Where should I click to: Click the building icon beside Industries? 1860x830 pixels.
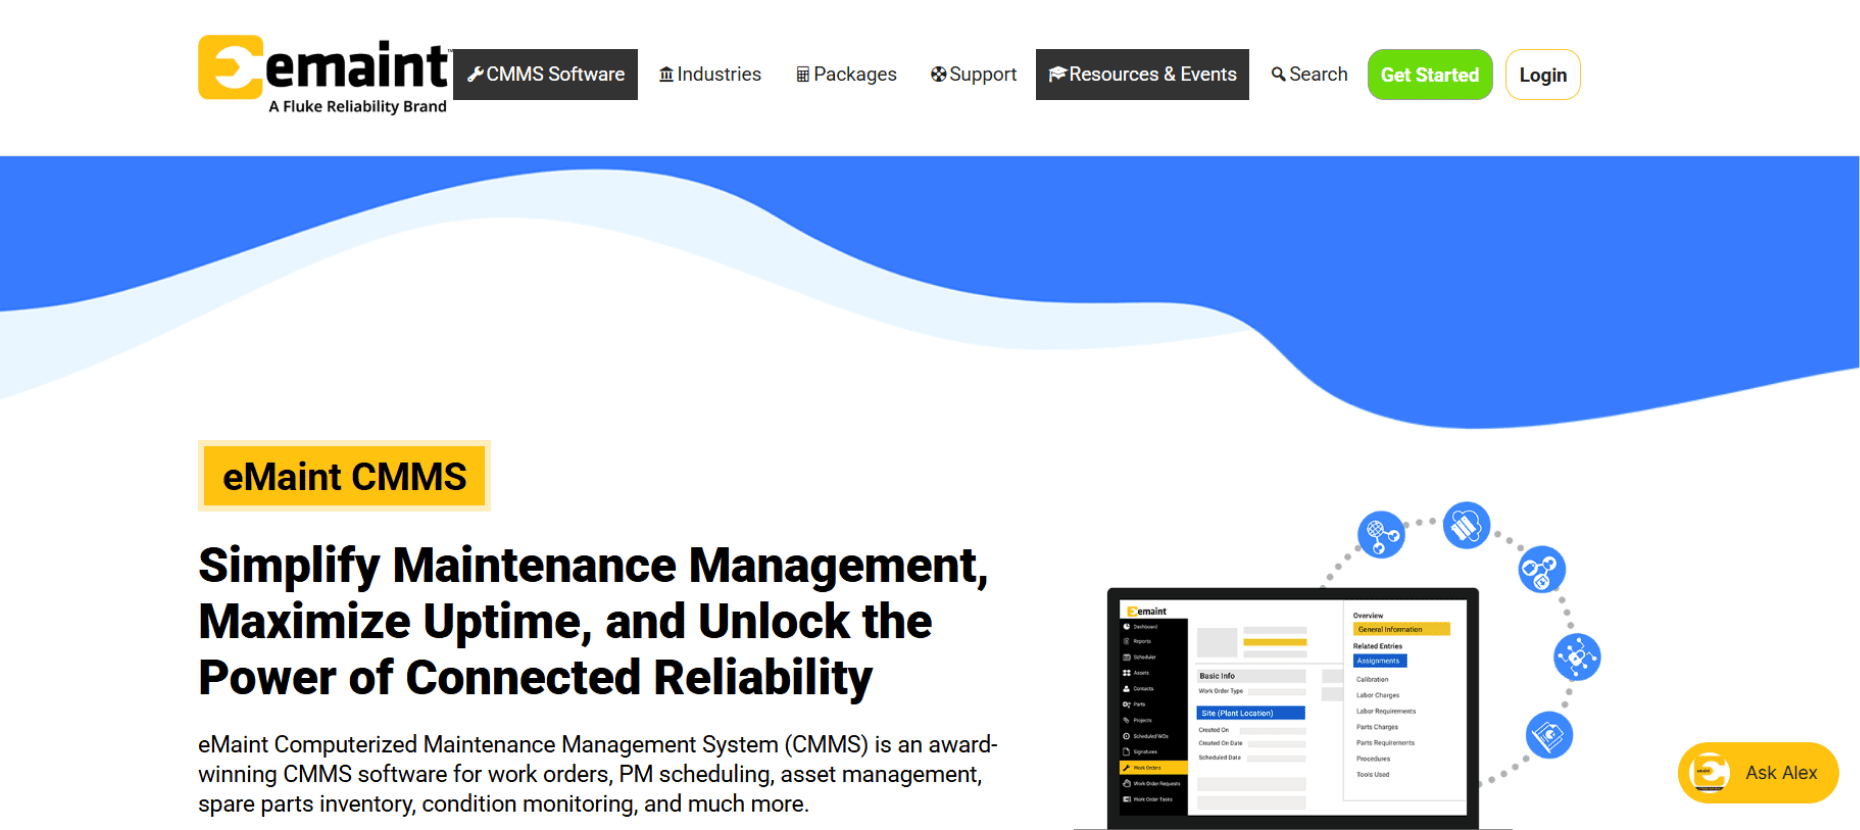(x=666, y=74)
